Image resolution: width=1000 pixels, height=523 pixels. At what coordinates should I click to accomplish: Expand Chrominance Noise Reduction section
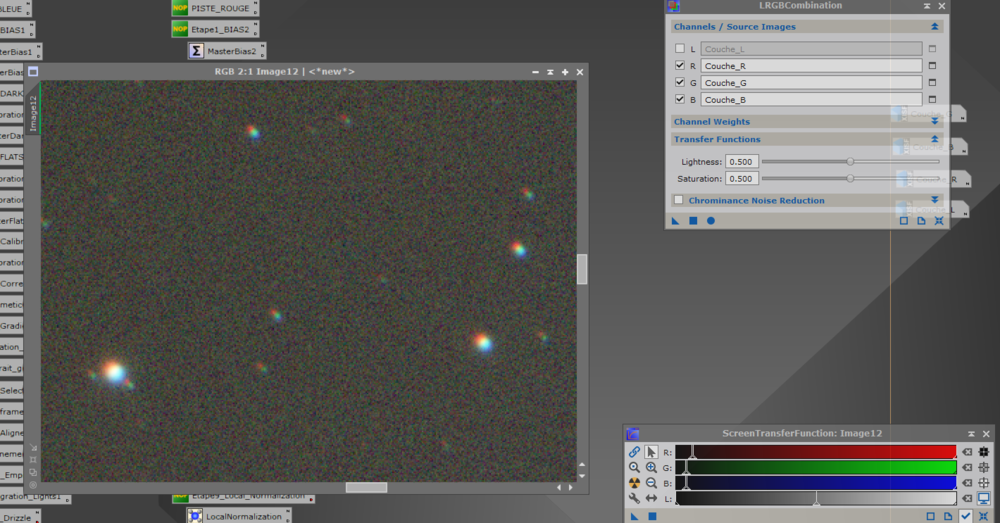[x=934, y=200]
